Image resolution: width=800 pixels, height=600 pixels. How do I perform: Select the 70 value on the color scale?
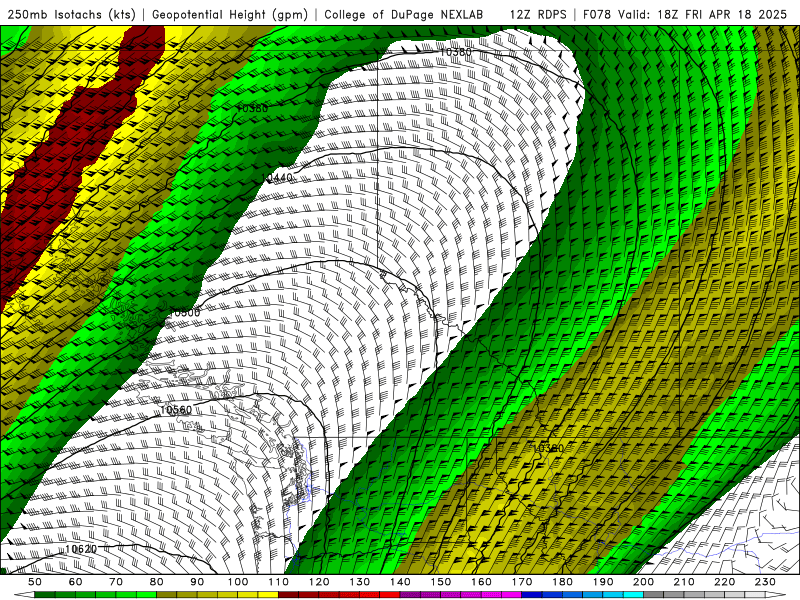[116, 582]
